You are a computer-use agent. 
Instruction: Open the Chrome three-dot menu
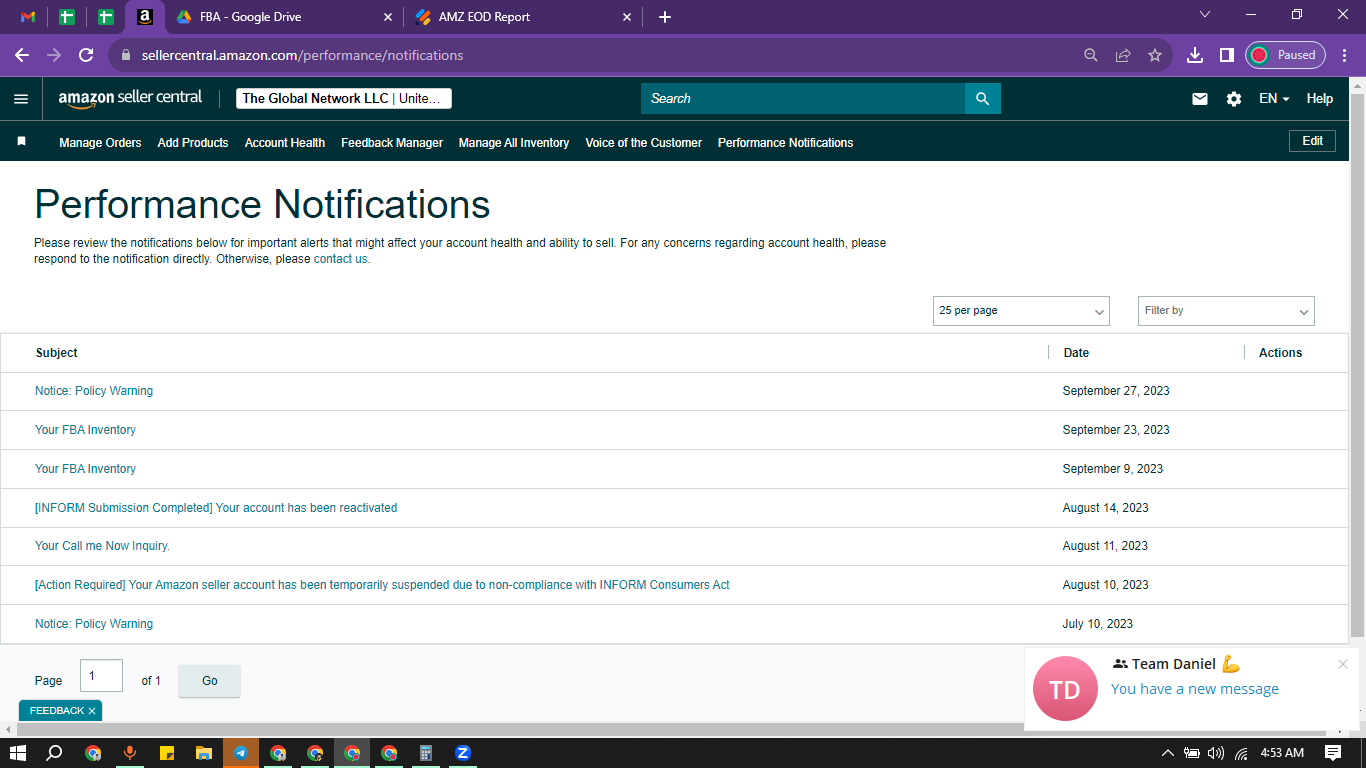click(1345, 55)
